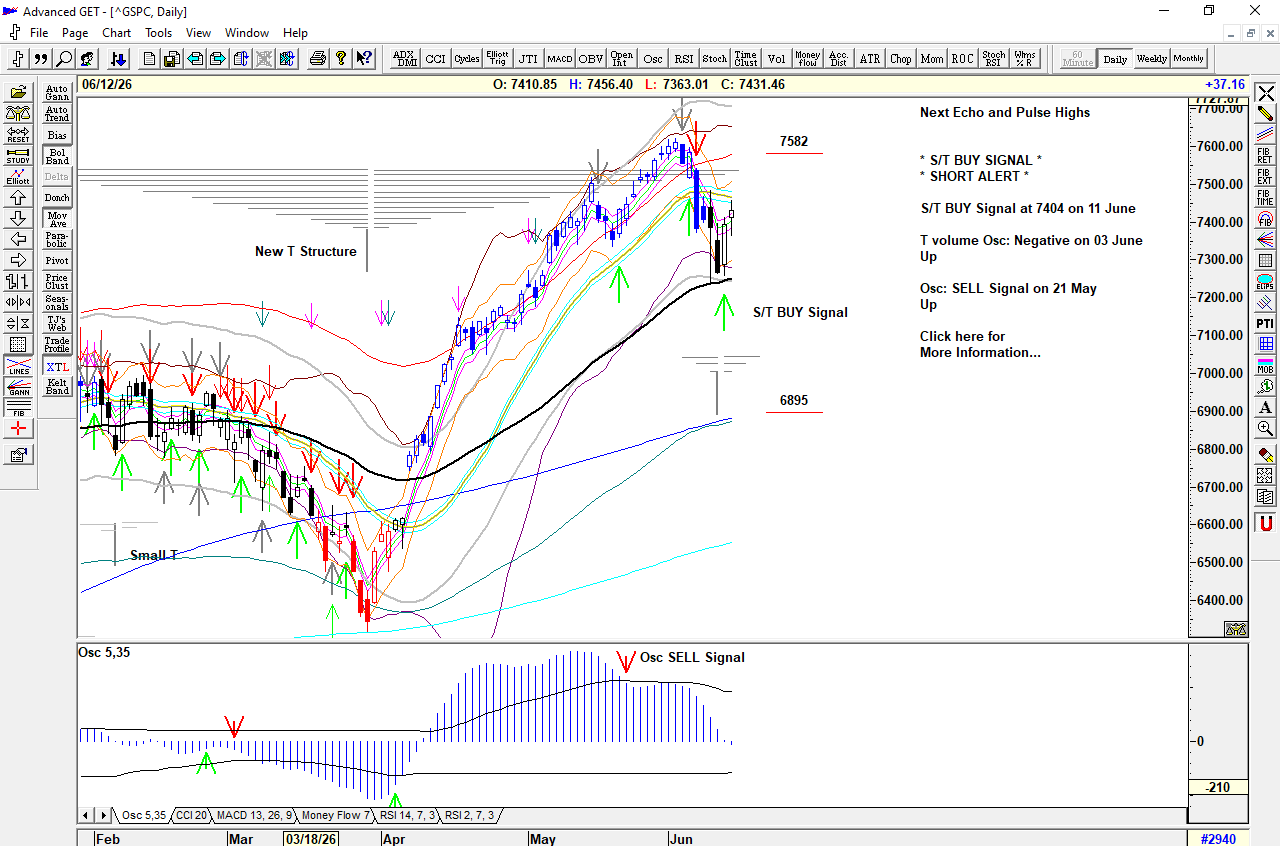
Task: Click the #2940 bar count field
Action: click(x=1218, y=839)
